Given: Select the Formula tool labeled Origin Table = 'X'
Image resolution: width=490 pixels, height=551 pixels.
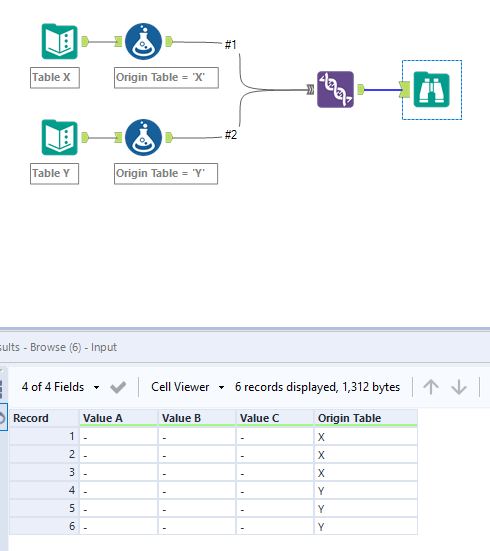Looking at the screenshot, I should point(143,41).
